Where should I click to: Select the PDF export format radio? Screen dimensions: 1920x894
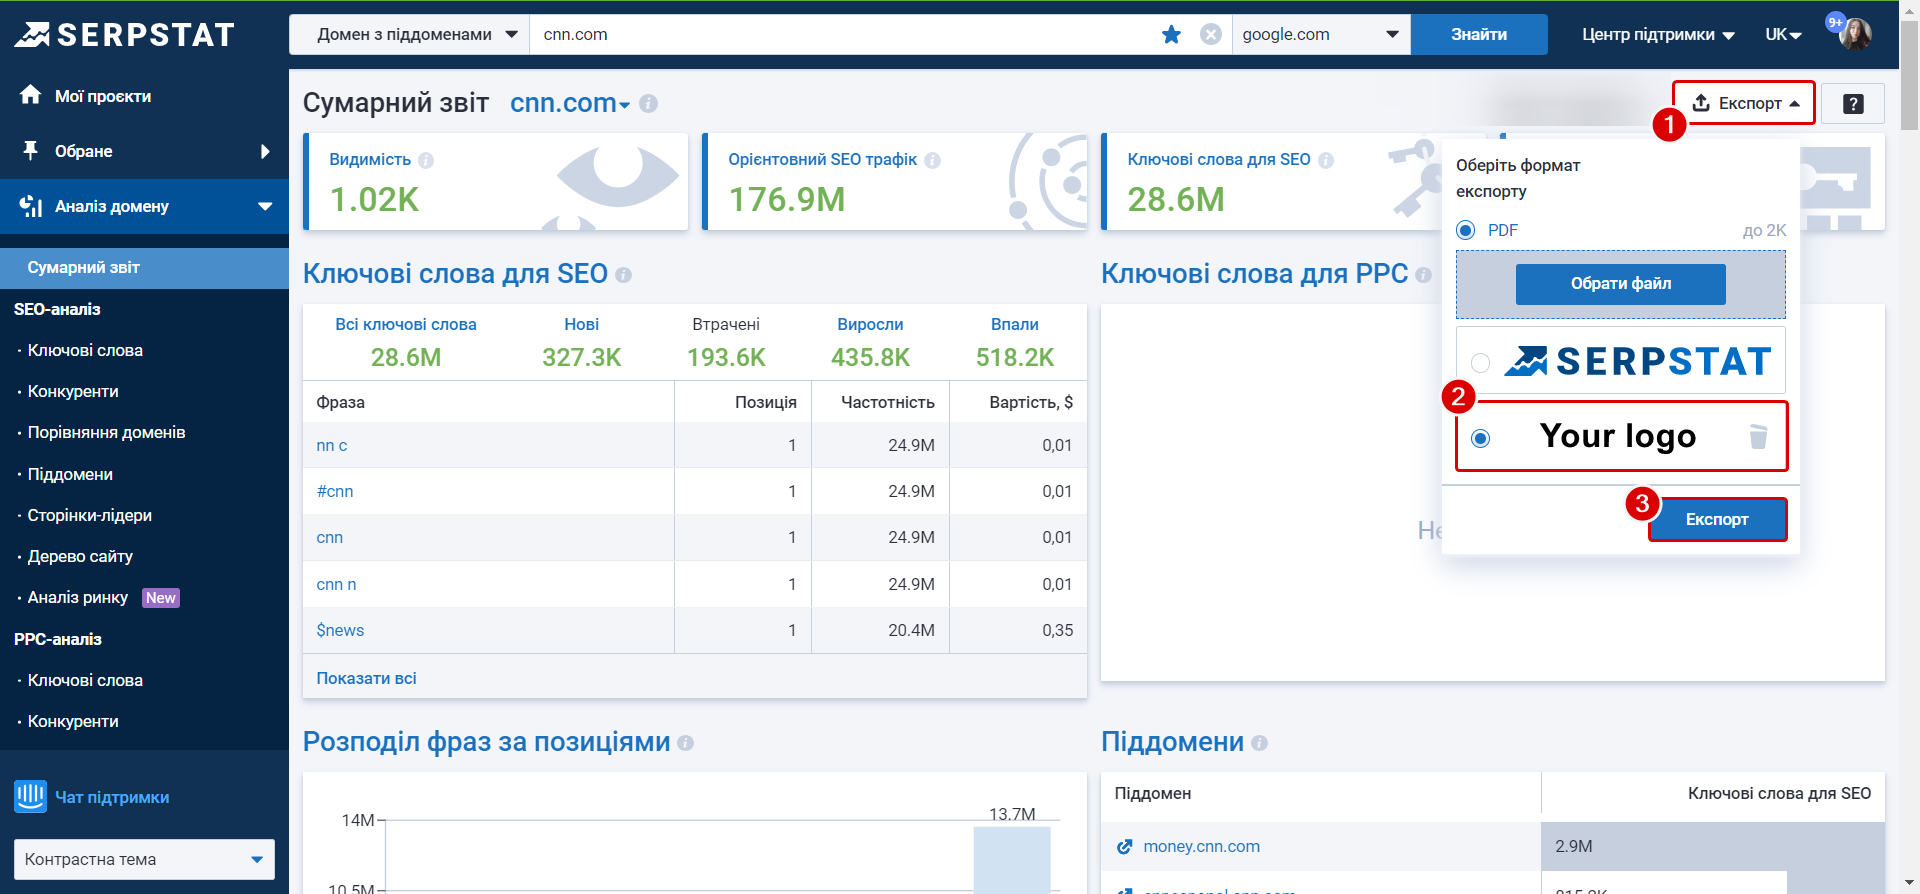pos(1466,230)
